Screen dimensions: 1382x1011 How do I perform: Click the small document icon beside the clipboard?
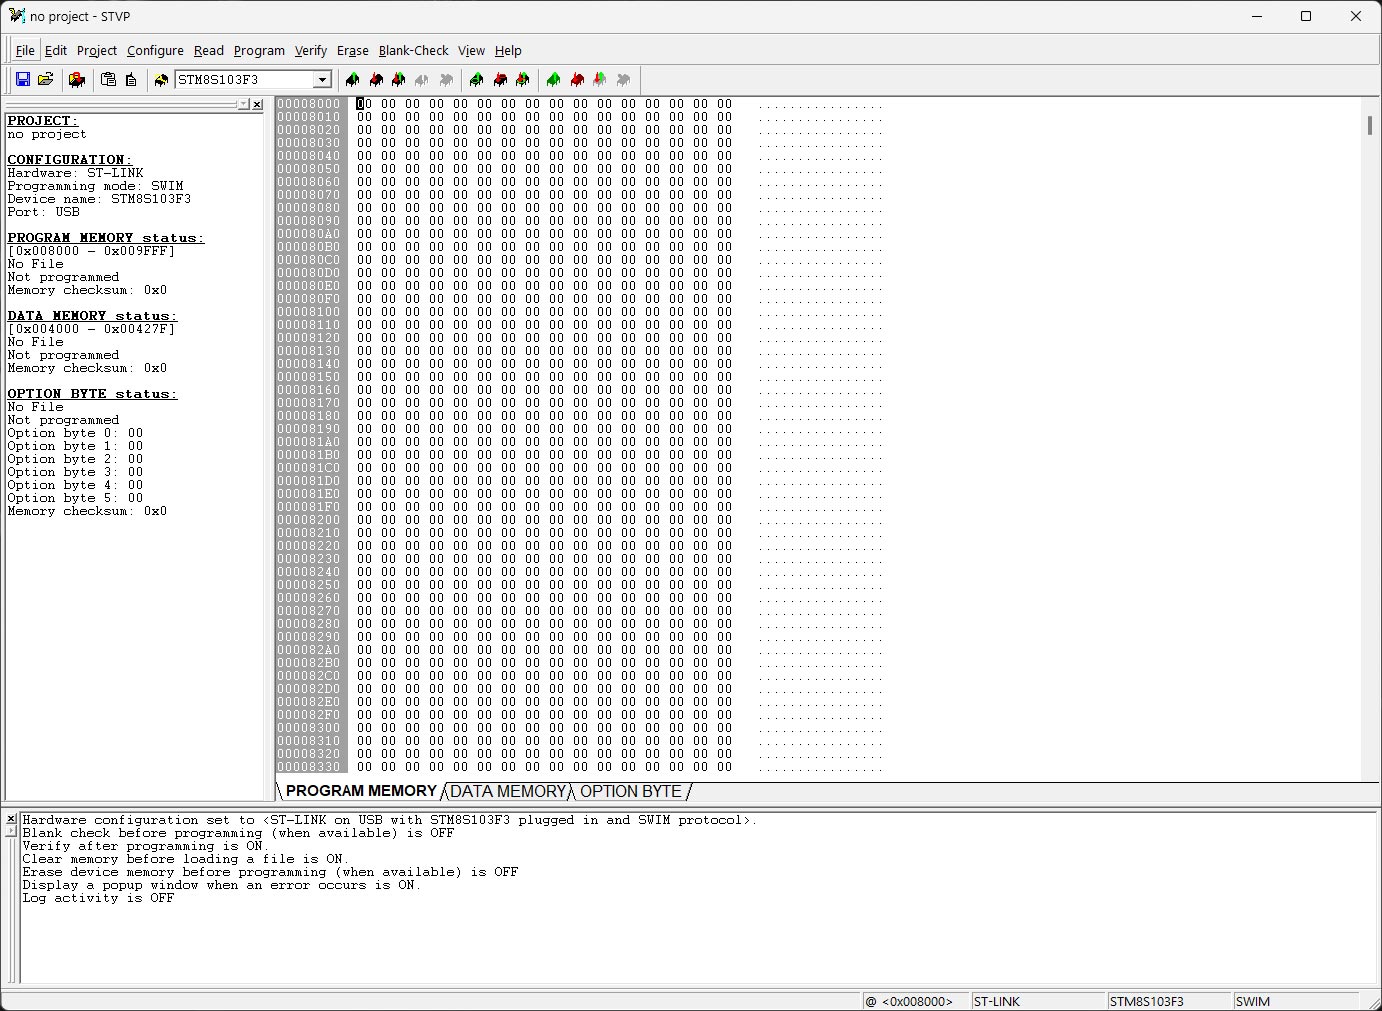click(131, 80)
